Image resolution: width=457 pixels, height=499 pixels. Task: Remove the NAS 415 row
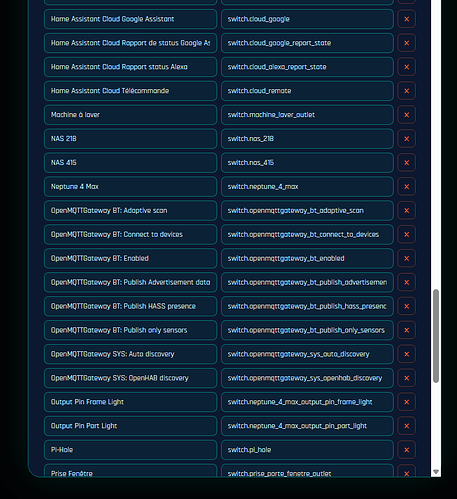[406, 163]
